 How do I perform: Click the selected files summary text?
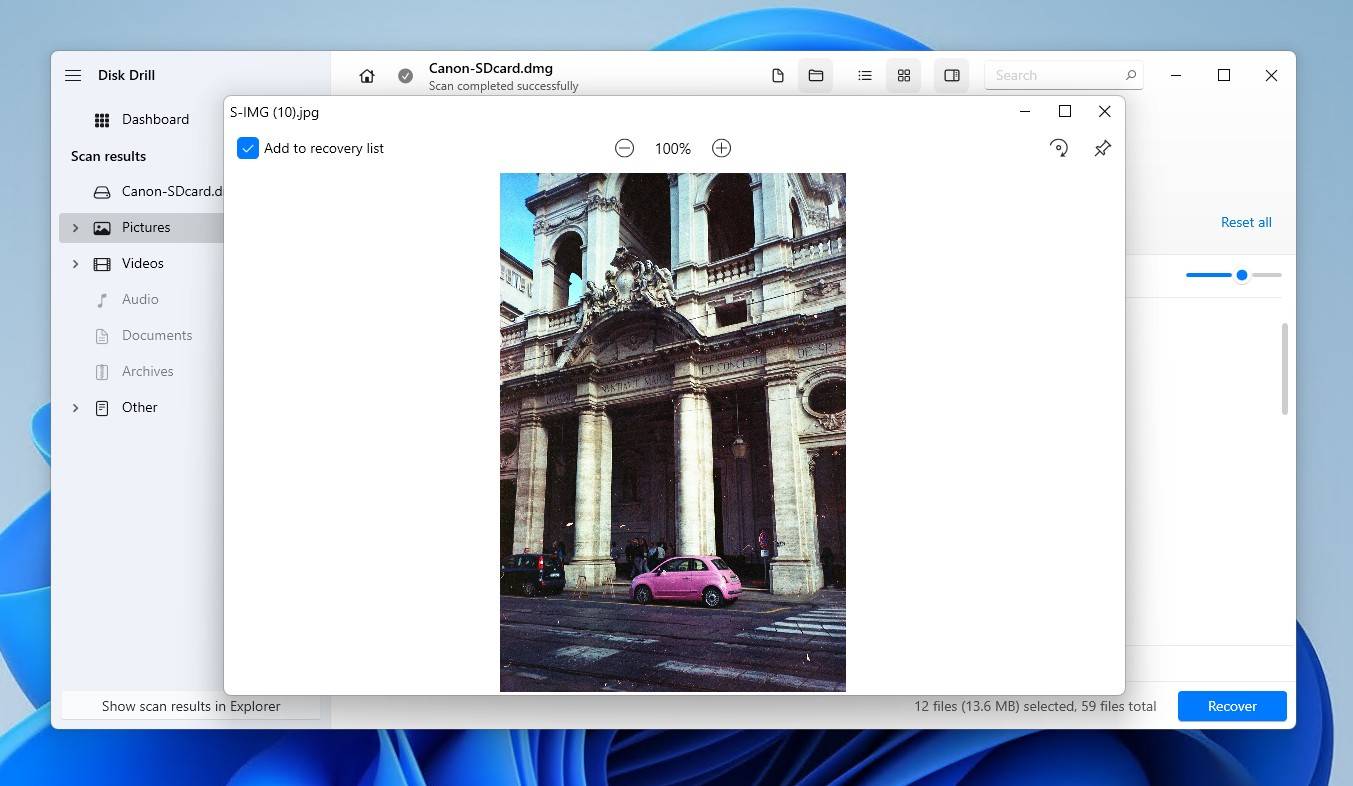(x=1035, y=706)
